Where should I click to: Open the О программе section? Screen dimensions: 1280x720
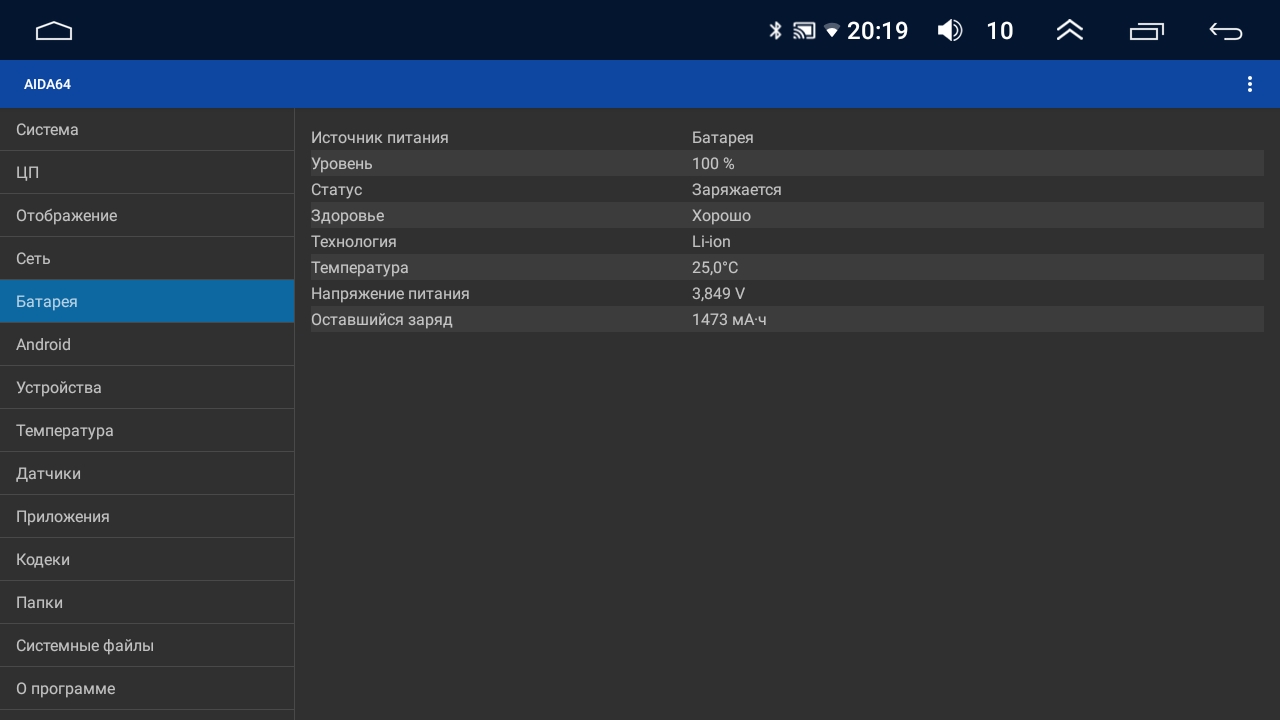pyautogui.click(x=147, y=689)
